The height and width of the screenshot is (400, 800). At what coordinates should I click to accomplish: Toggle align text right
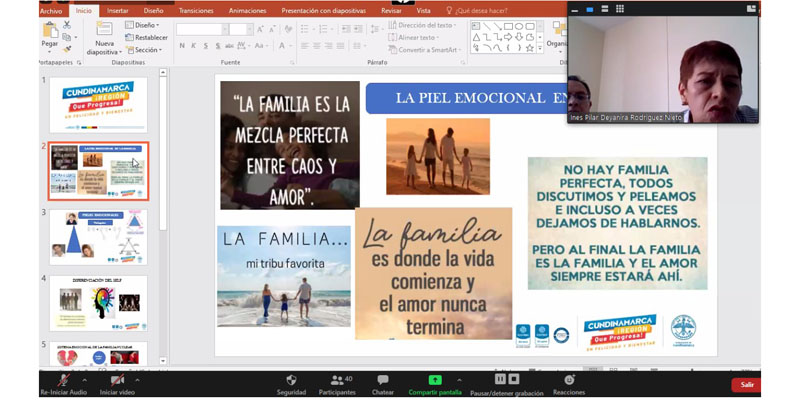click(329, 46)
